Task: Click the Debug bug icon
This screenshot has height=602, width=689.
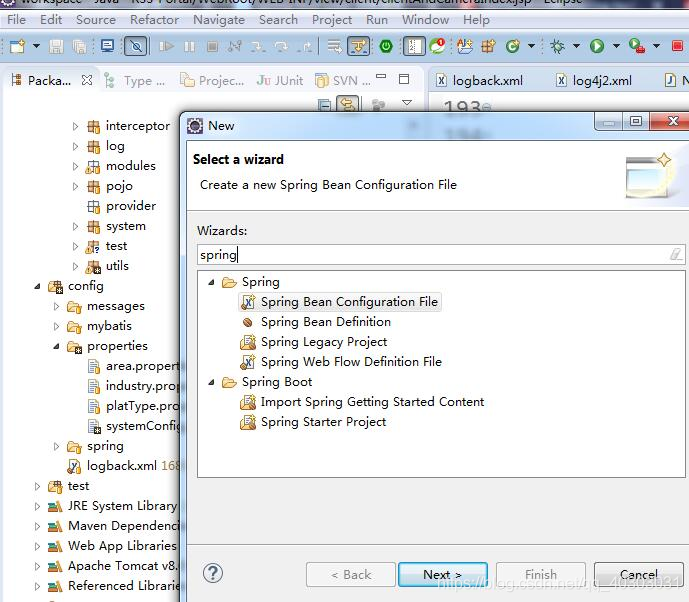Action: click(x=557, y=46)
